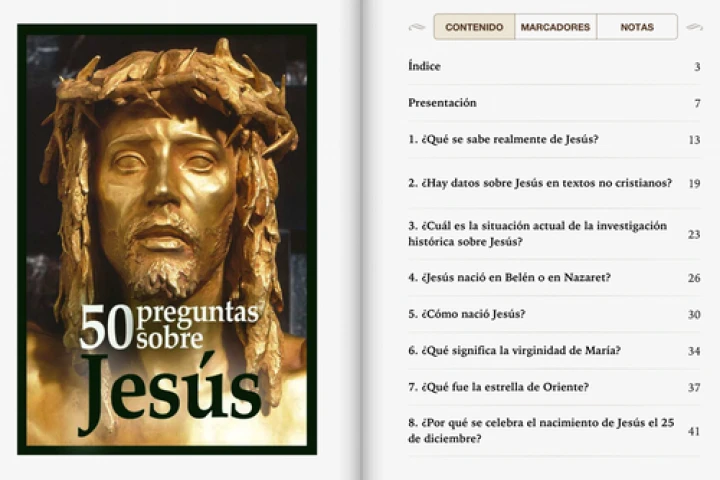
Task: Open the Índice entry
Action: (425, 67)
